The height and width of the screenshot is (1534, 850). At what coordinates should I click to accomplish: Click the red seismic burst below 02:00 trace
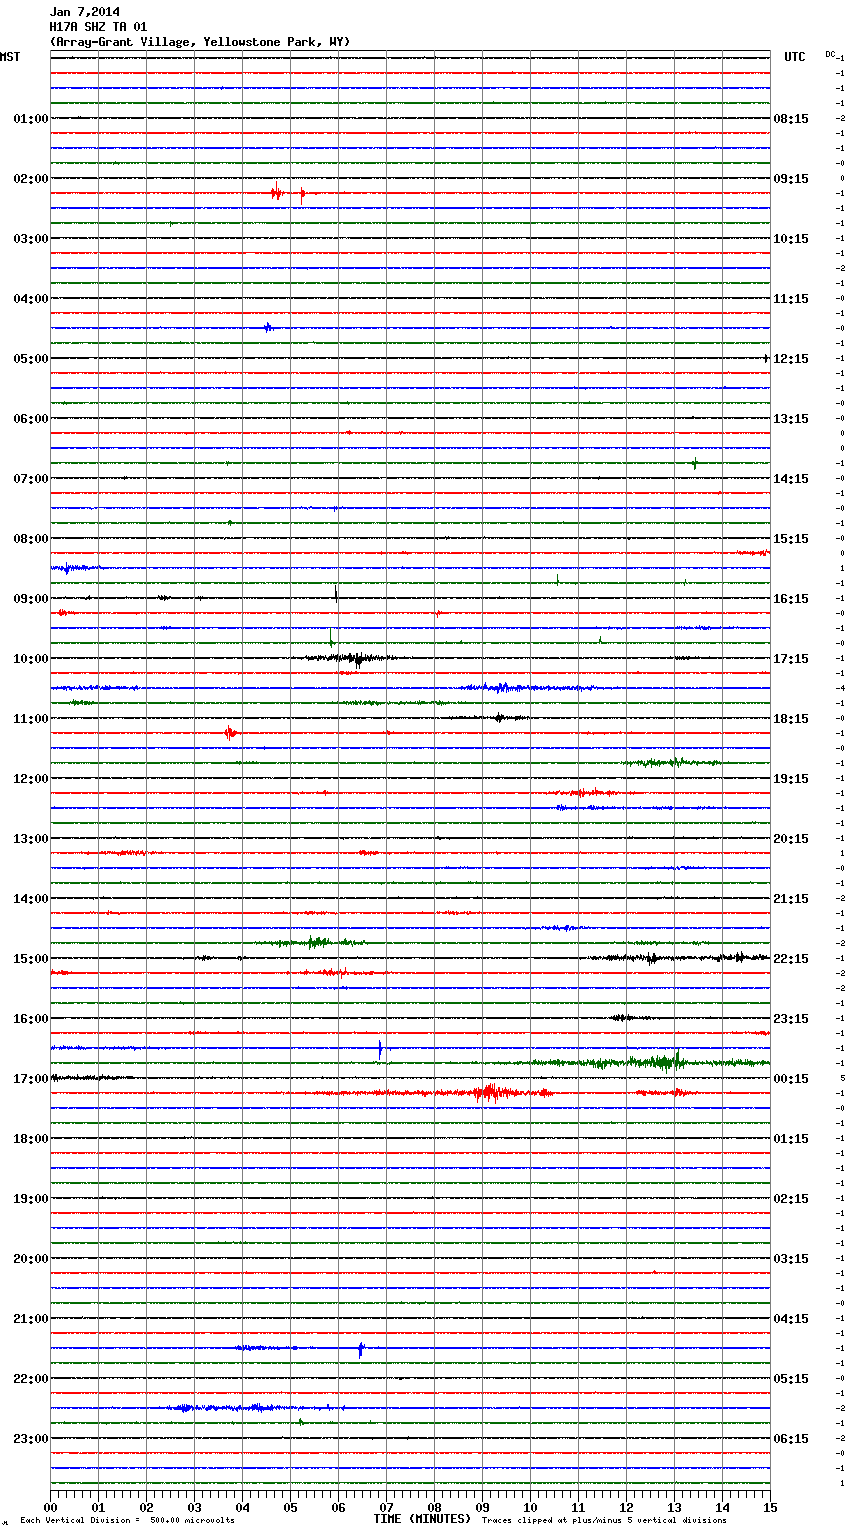pyautogui.click(x=277, y=193)
